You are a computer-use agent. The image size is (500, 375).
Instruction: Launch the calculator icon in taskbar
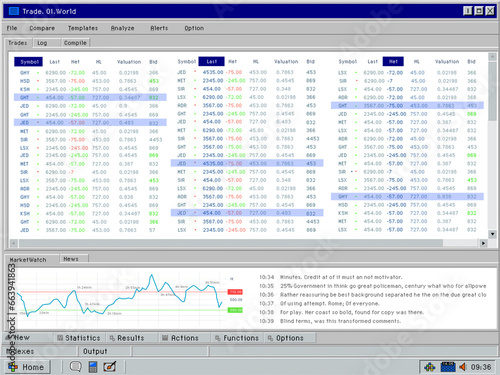93,367
